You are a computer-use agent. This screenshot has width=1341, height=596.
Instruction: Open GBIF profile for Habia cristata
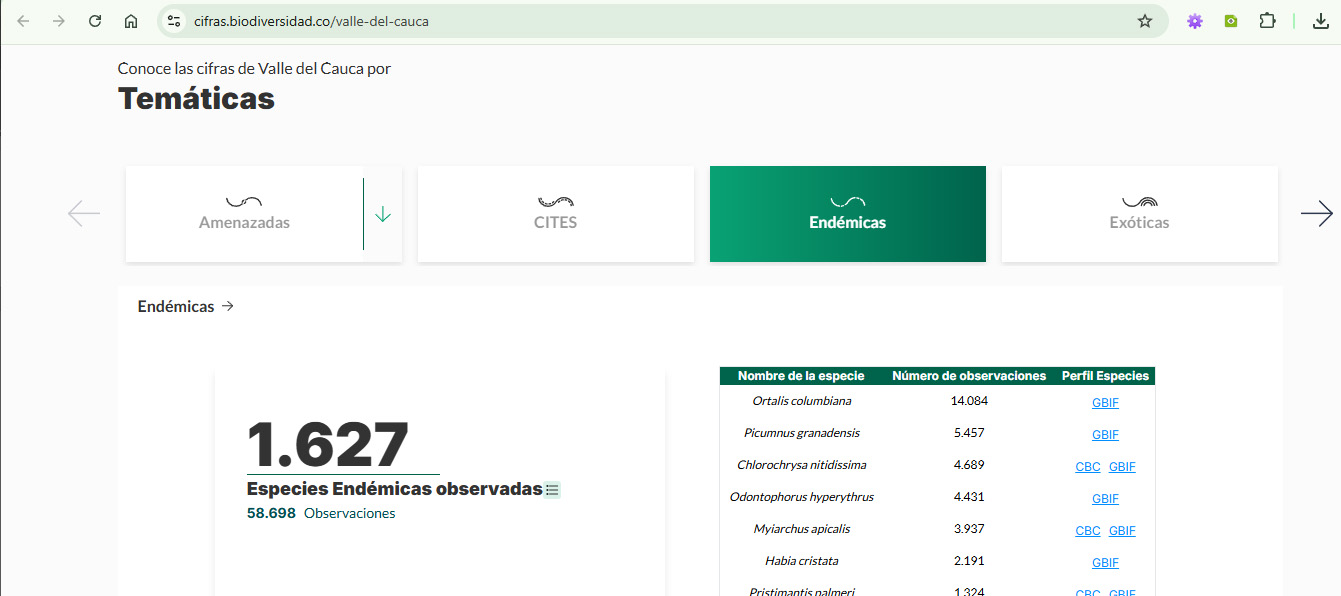tap(1105, 563)
